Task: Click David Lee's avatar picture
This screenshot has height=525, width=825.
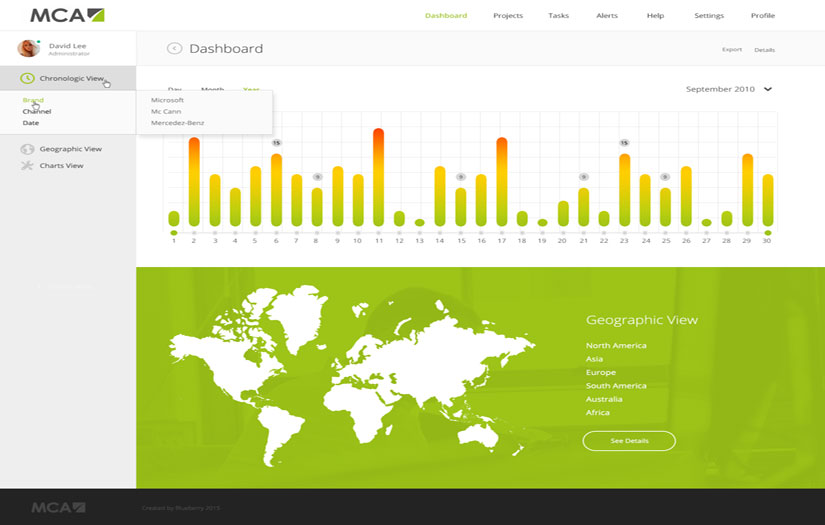Action: tap(28, 48)
